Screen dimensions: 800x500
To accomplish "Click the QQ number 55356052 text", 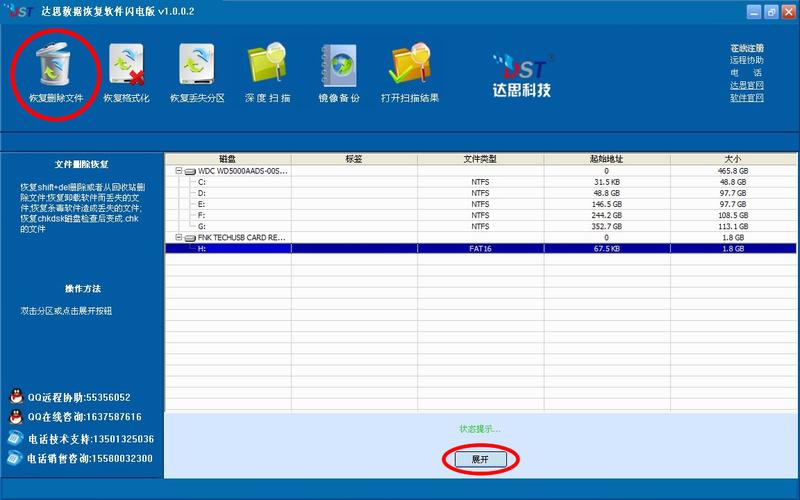I will [x=108, y=397].
